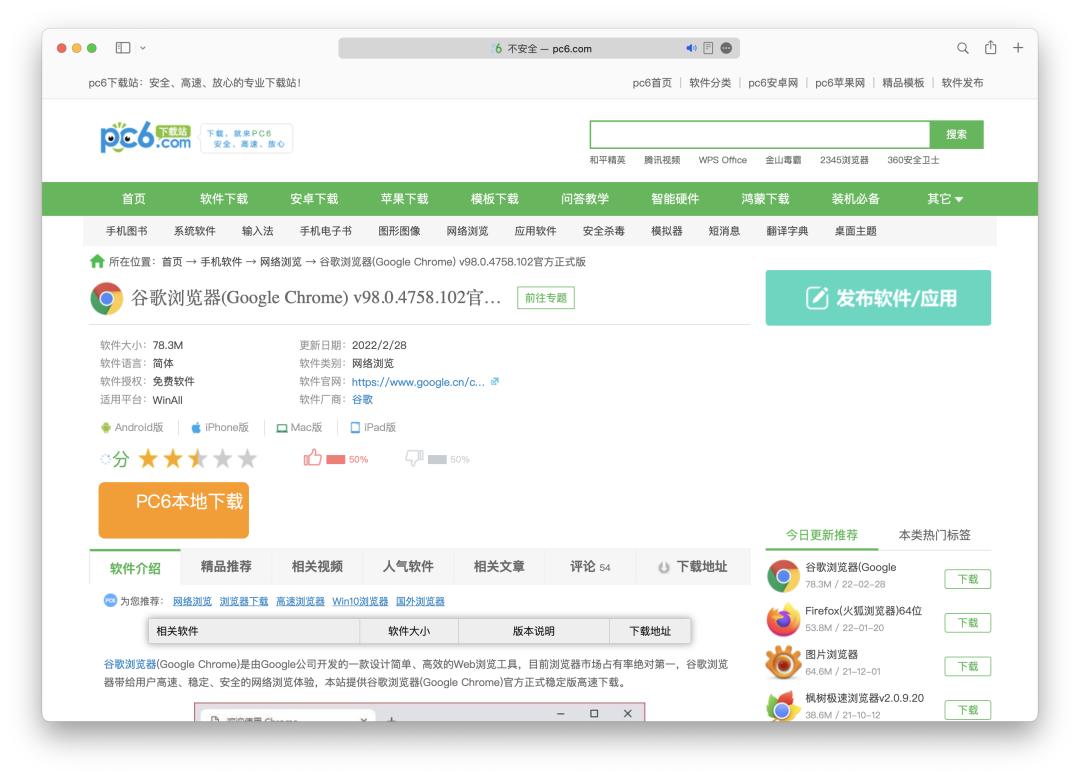Open 软件下载 in green navigation bar

(x=224, y=199)
